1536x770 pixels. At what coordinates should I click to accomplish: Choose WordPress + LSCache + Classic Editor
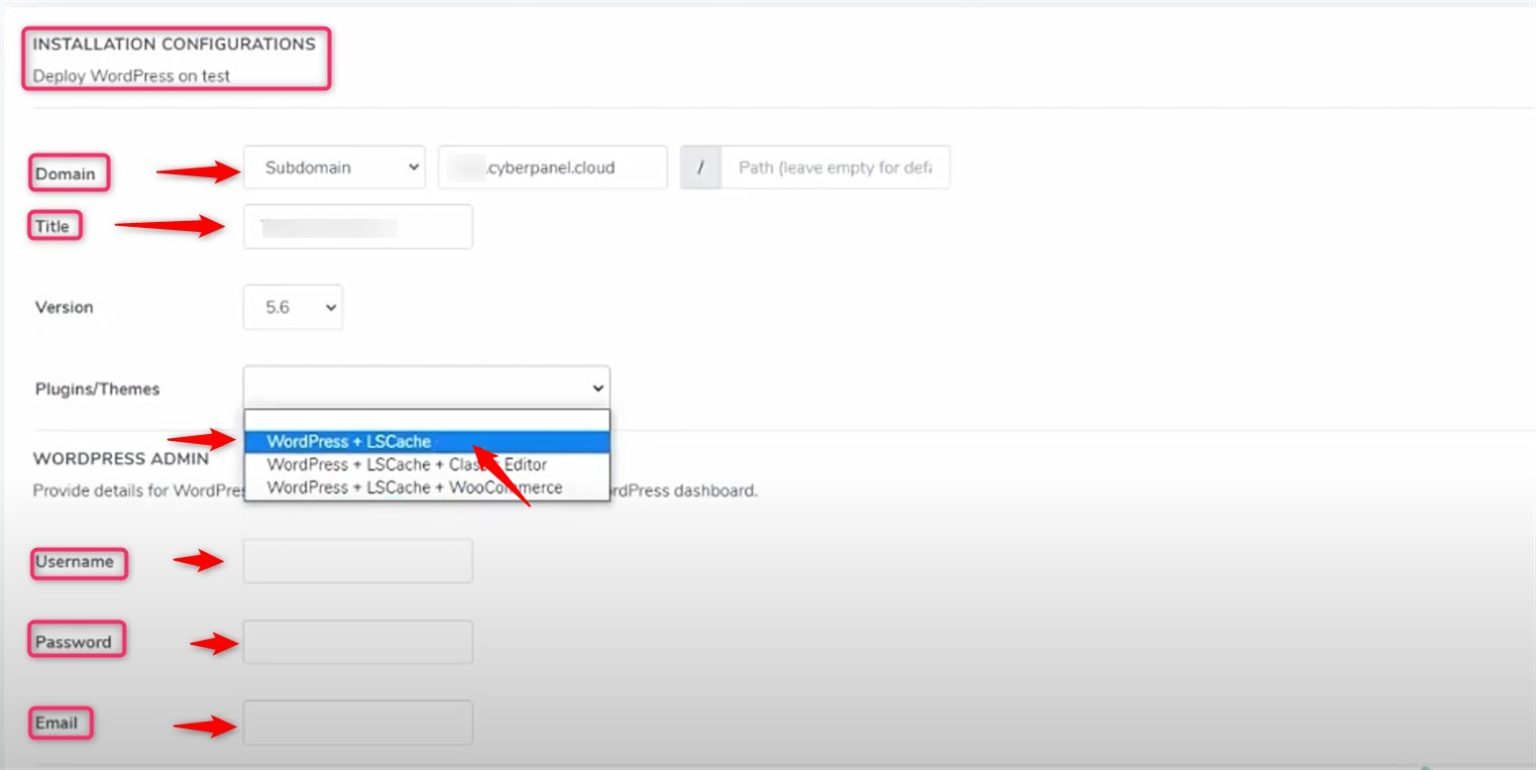tap(405, 464)
